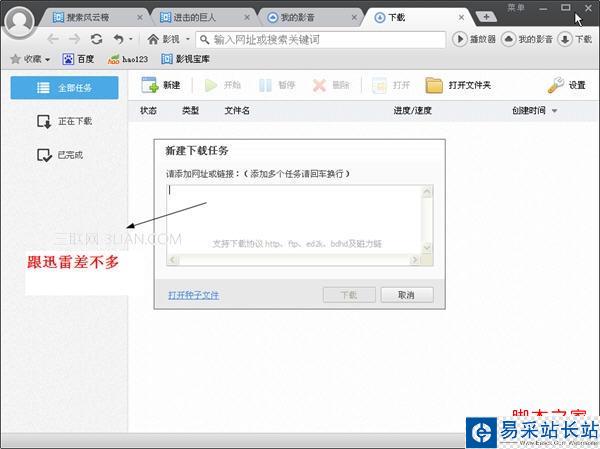The height and width of the screenshot is (449, 600).
Task: Expand the 影视 dropdown arrow
Action: pos(188,39)
